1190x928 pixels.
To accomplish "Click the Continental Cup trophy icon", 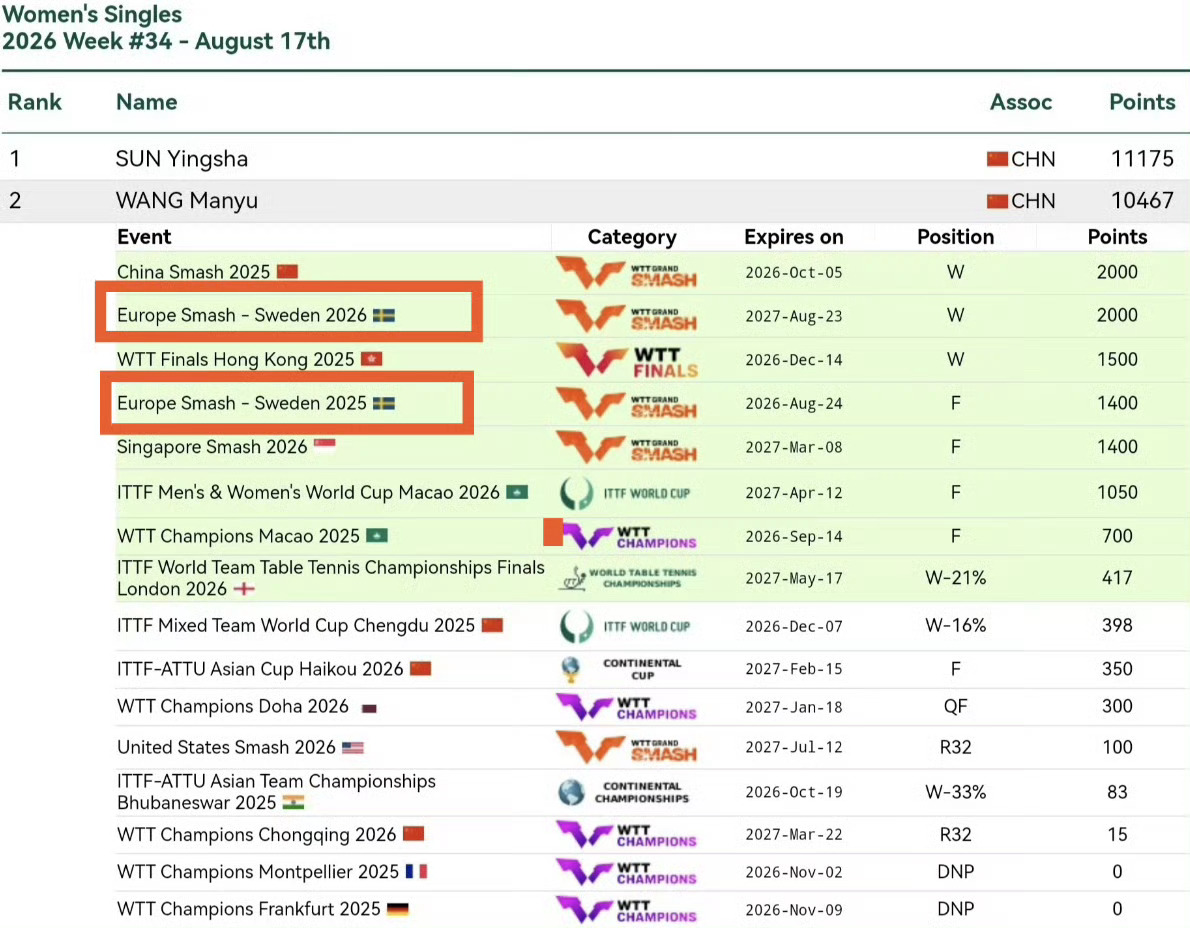I will coord(571,668).
